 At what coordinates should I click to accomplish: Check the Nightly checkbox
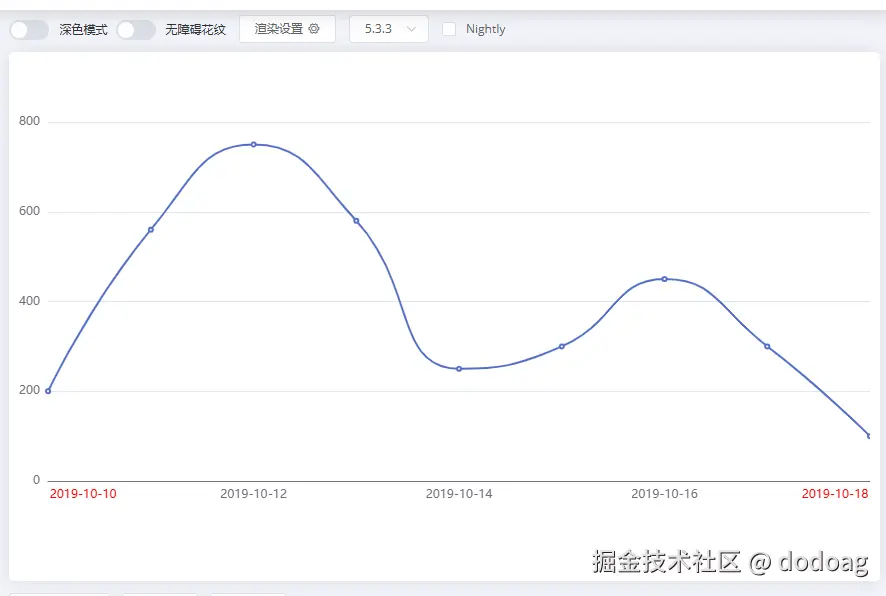tap(449, 29)
